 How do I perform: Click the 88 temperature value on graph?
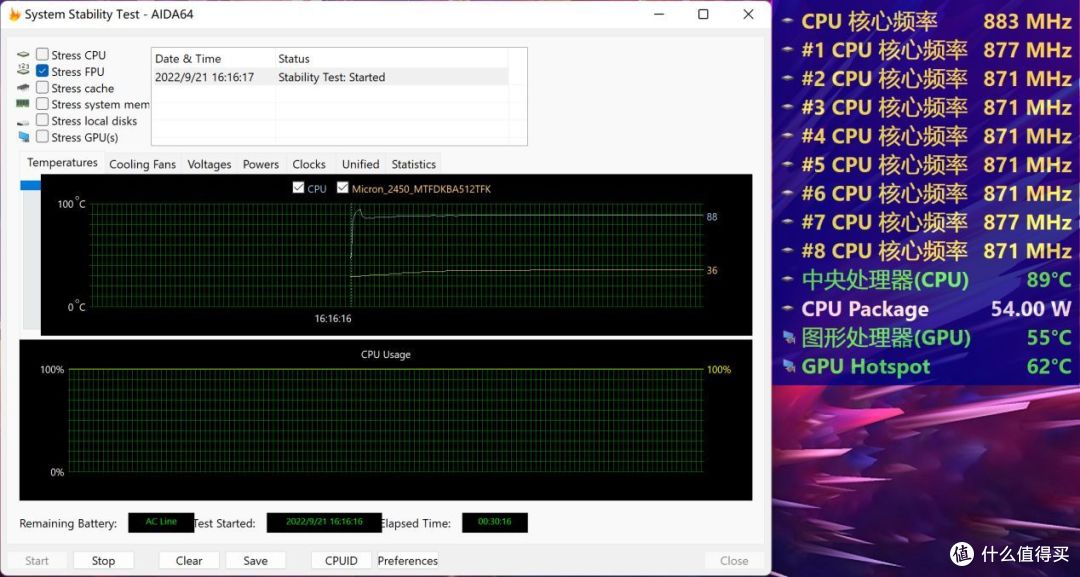pos(712,217)
